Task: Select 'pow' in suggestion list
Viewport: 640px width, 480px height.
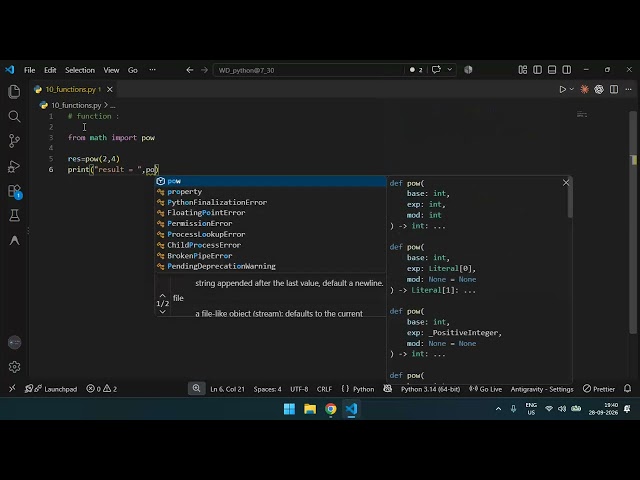Action: click(x=270, y=181)
